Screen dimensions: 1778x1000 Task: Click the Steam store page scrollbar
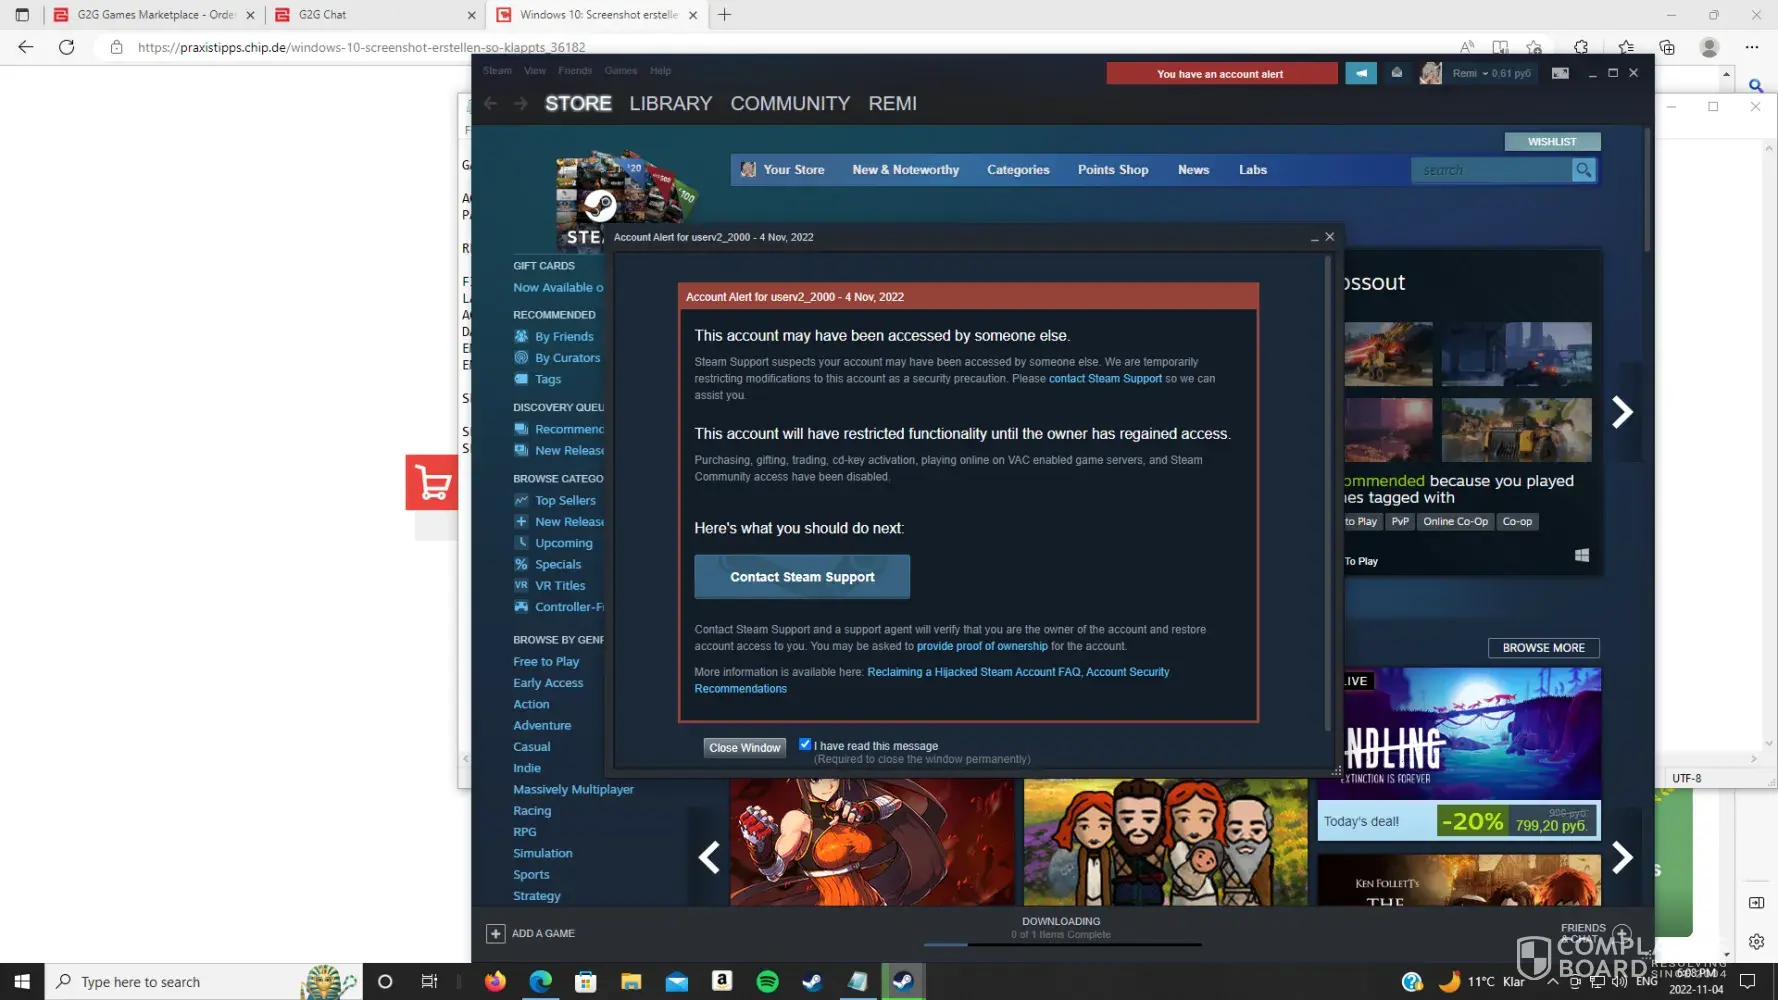point(1646,190)
